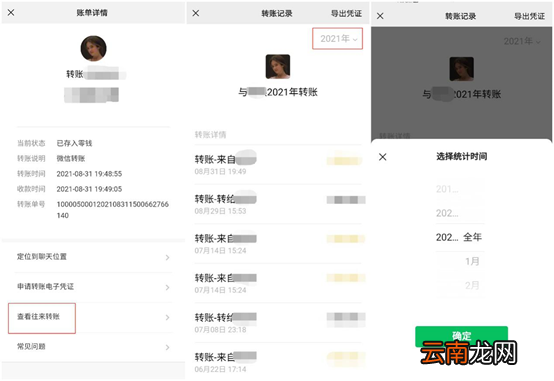Screen dimensions: 554x381
Task: Expand the chevron on 申请转账电子凭证 row
Action: point(167,288)
